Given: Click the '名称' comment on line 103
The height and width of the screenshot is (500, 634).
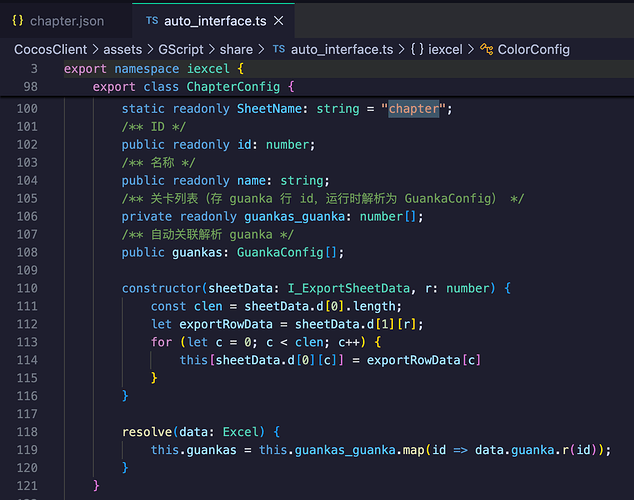Looking at the screenshot, I should (x=162, y=162).
